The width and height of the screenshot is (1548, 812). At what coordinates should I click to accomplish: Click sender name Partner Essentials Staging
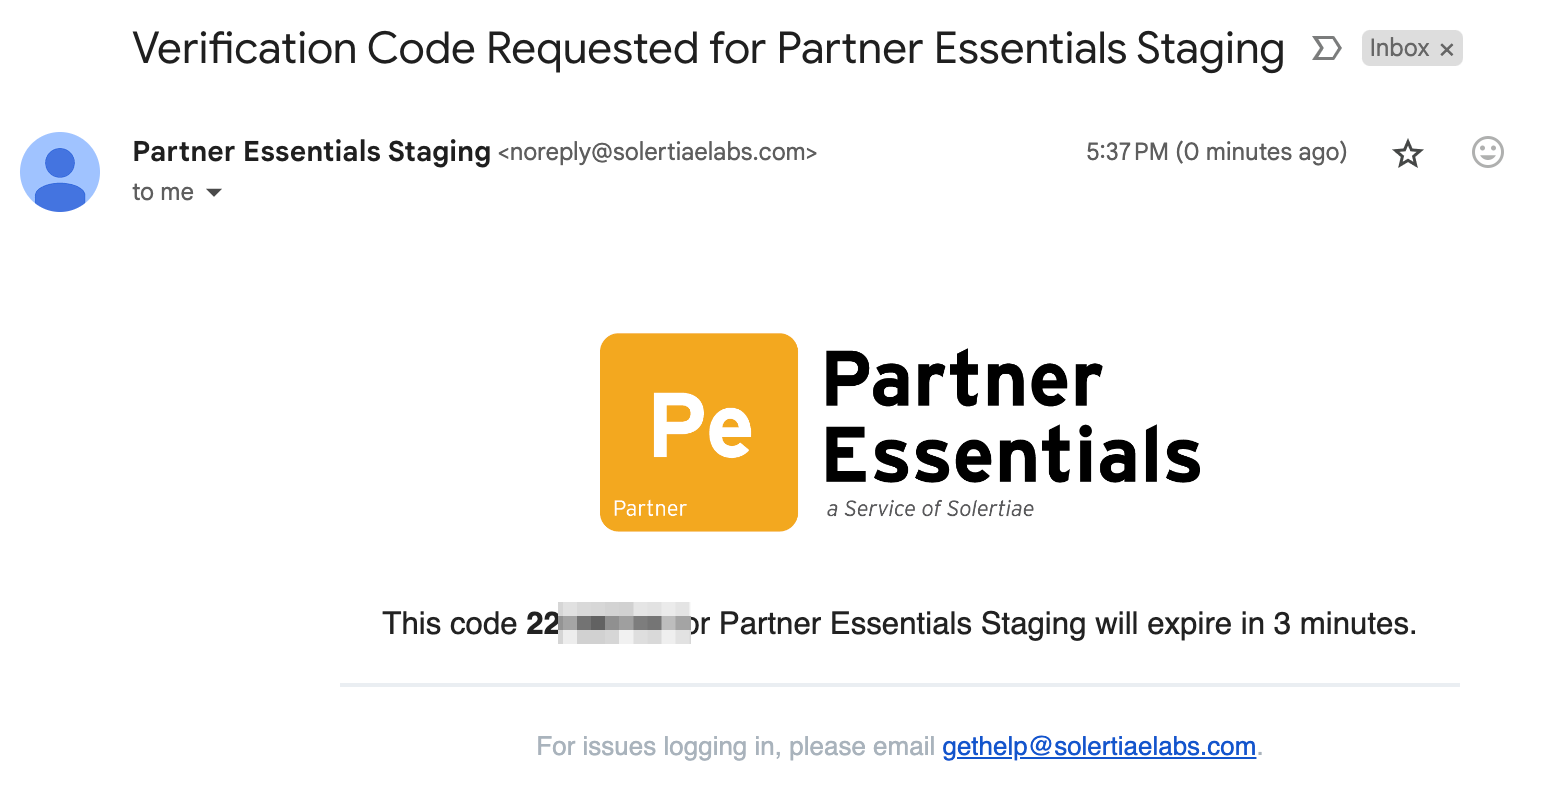click(311, 152)
